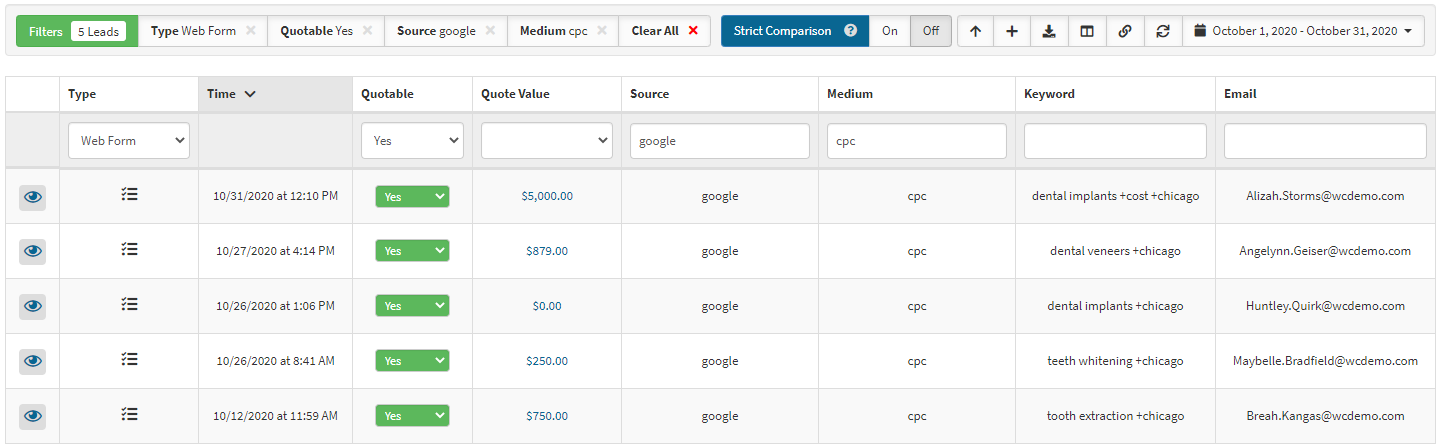The height and width of the screenshot is (448, 1443).
Task: Open the Quote Value filter dropdown
Action: 547,141
